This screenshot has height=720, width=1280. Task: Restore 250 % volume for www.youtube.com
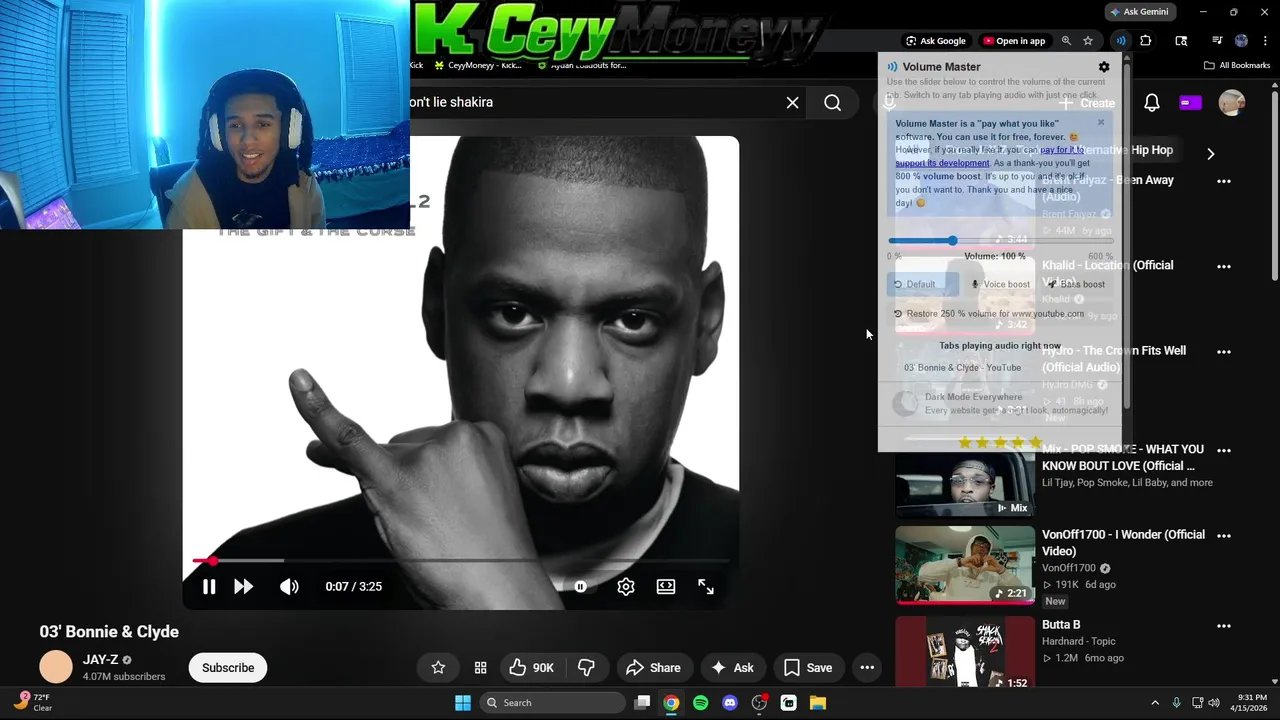coord(988,314)
